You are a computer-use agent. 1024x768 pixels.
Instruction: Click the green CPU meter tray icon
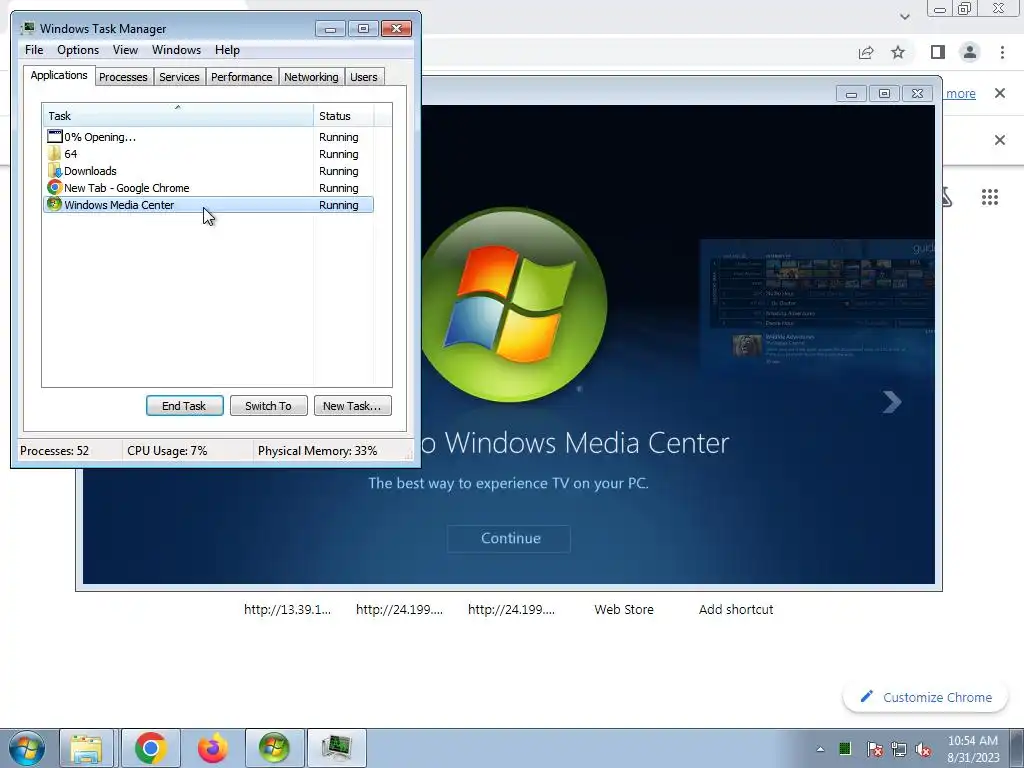tap(845, 748)
